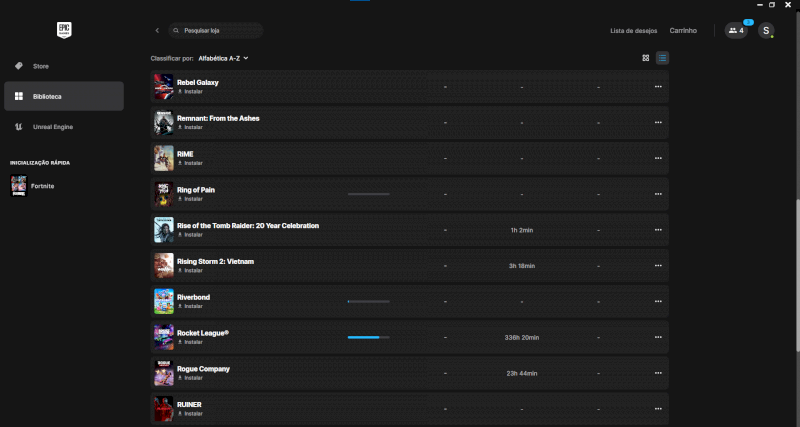Open the Unreal Engine section
Viewport: 800px width, 427px height.
(52, 127)
